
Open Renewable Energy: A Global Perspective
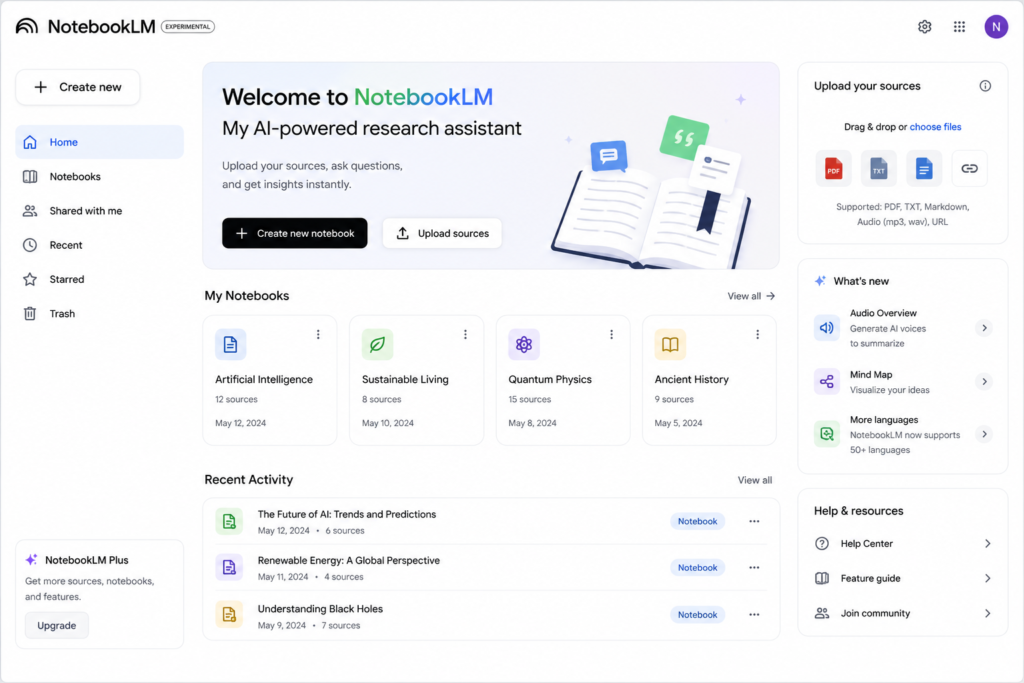pyautogui.click(x=349, y=560)
